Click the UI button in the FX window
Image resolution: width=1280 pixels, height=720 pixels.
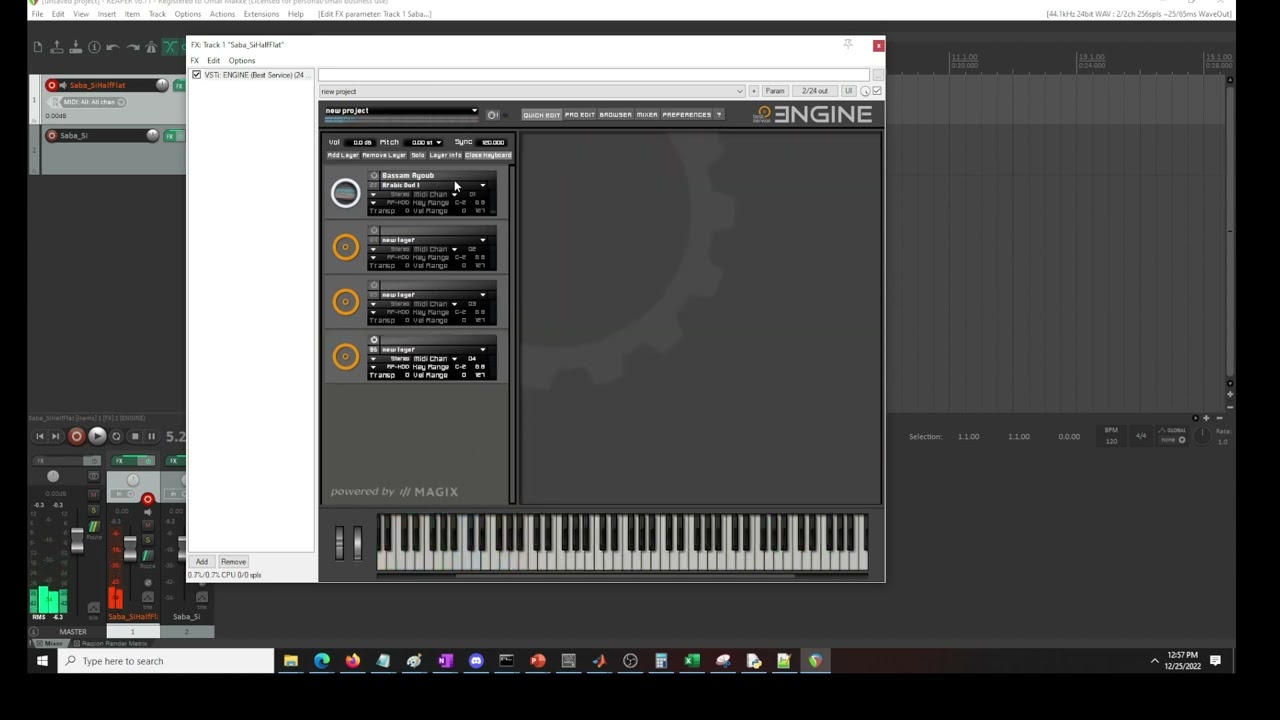coord(848,91)
